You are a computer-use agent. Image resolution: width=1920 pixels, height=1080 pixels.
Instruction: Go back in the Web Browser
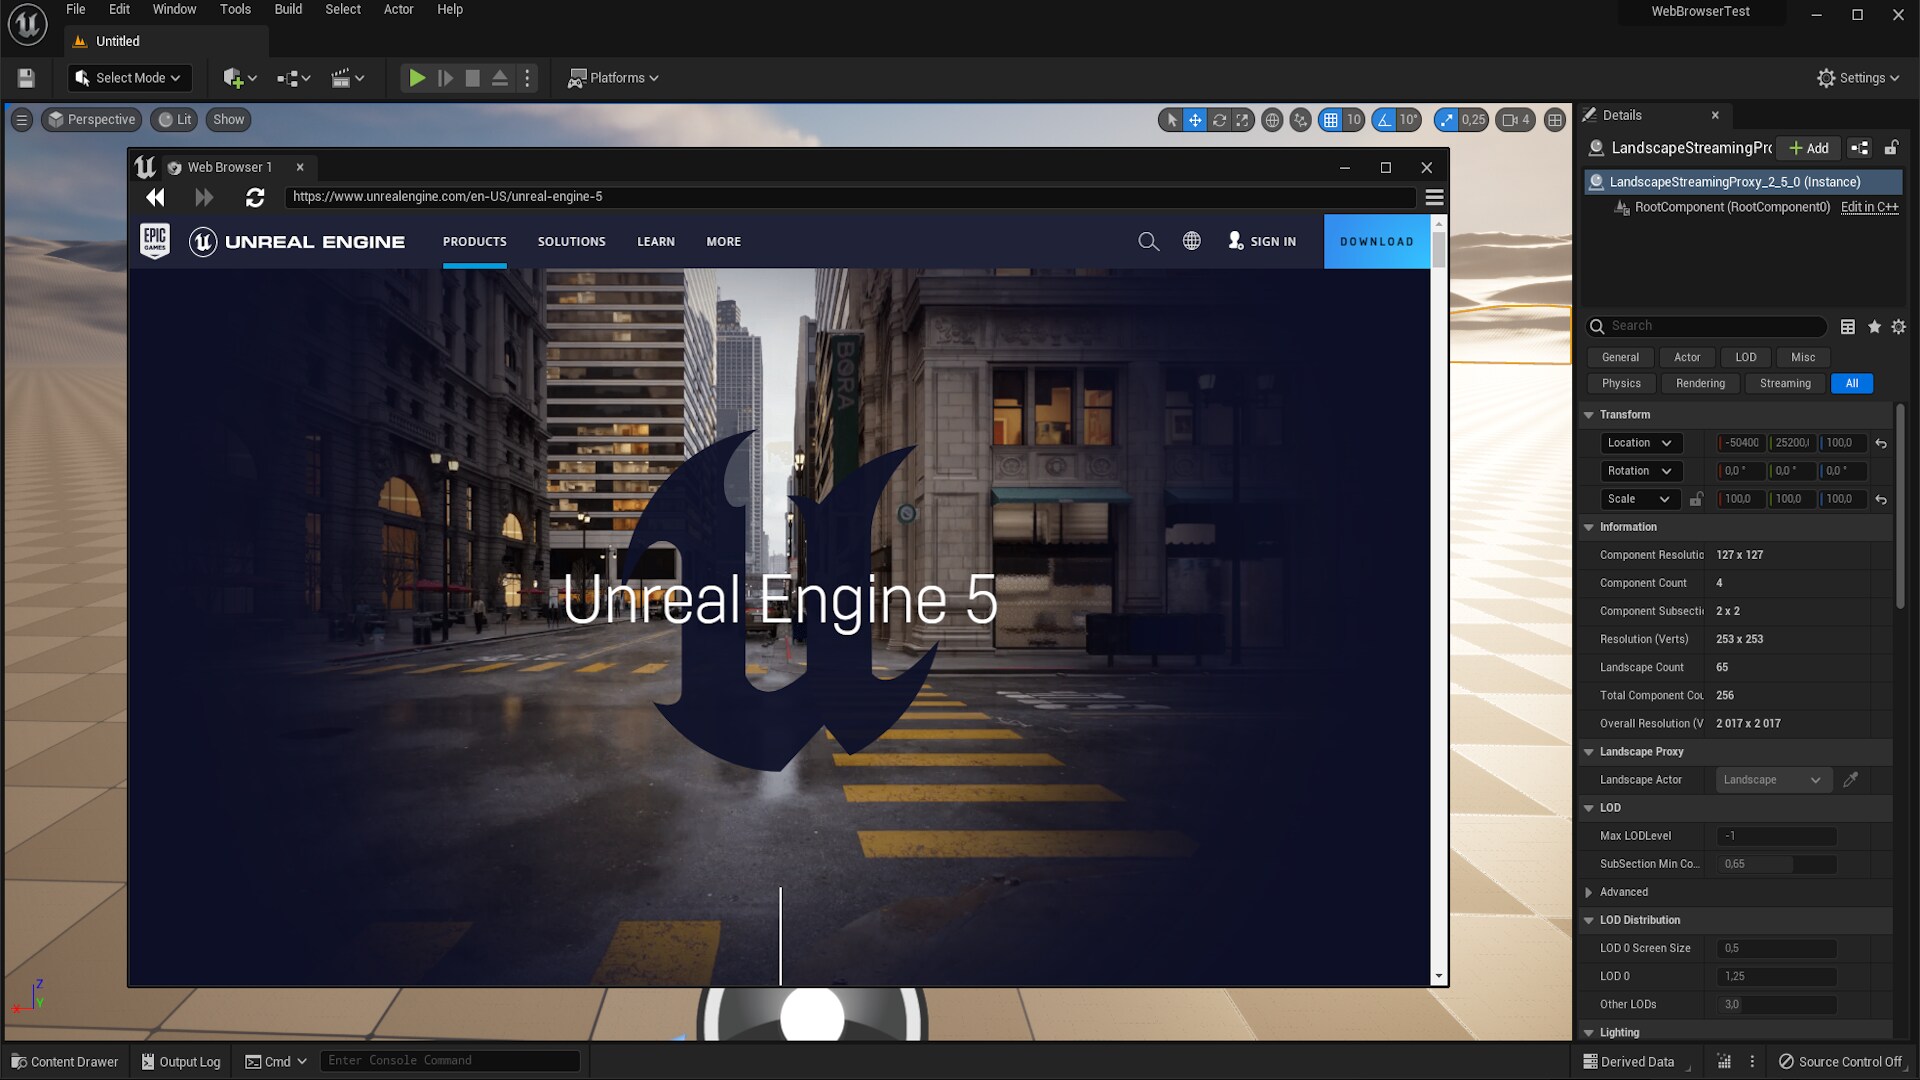pos(155,197)
